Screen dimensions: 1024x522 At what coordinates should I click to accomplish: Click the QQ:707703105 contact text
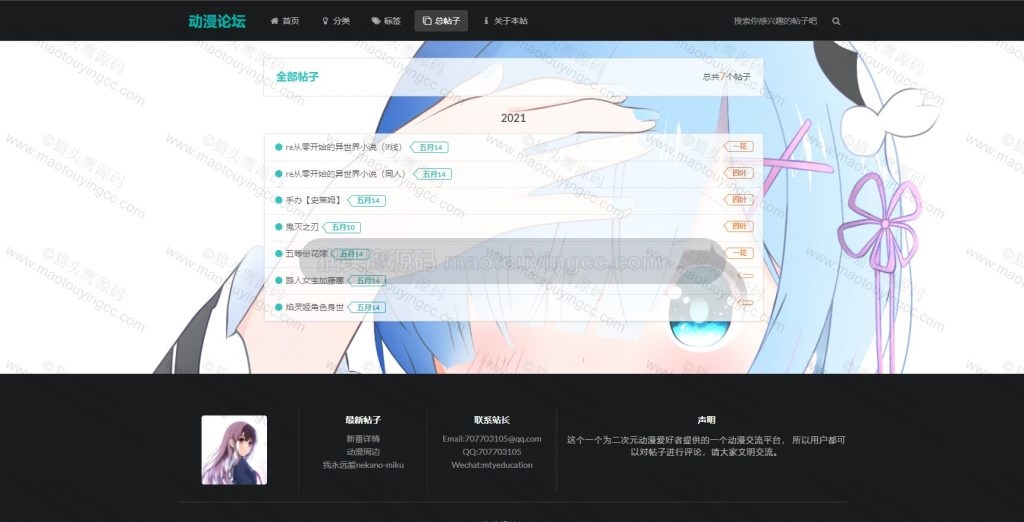492,452
